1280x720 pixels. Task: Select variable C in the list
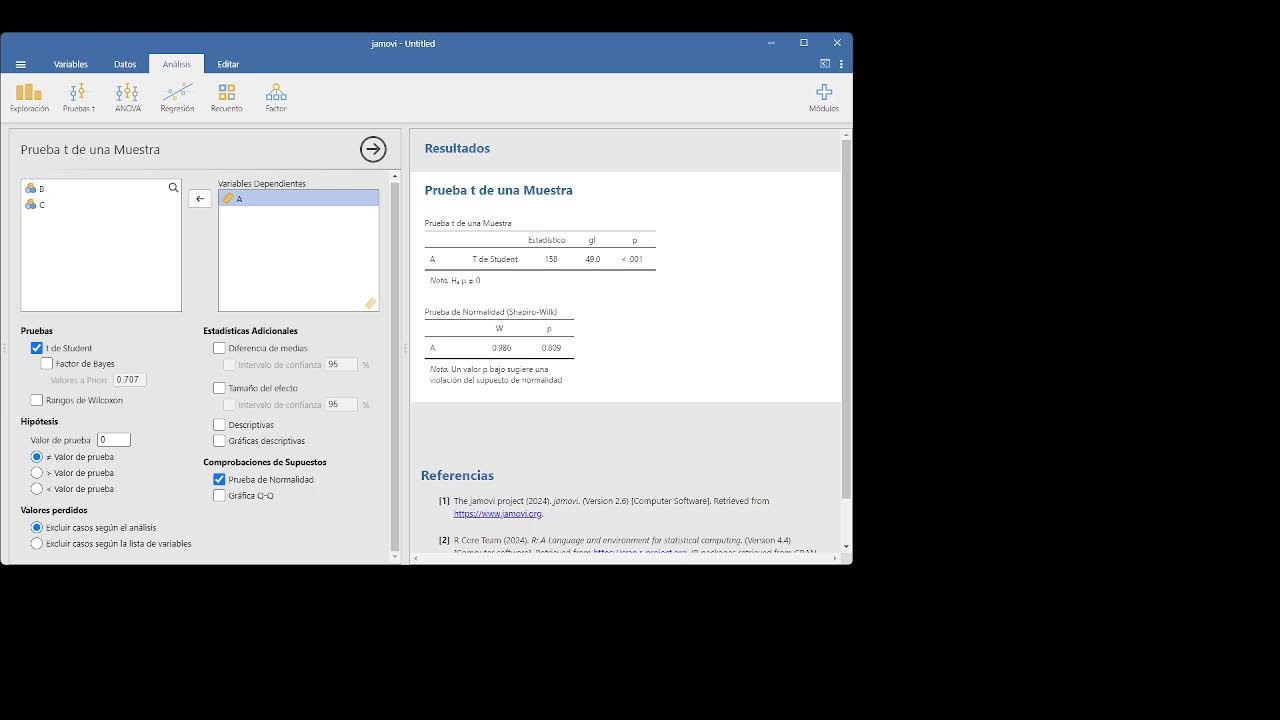(x=101, y=204)
